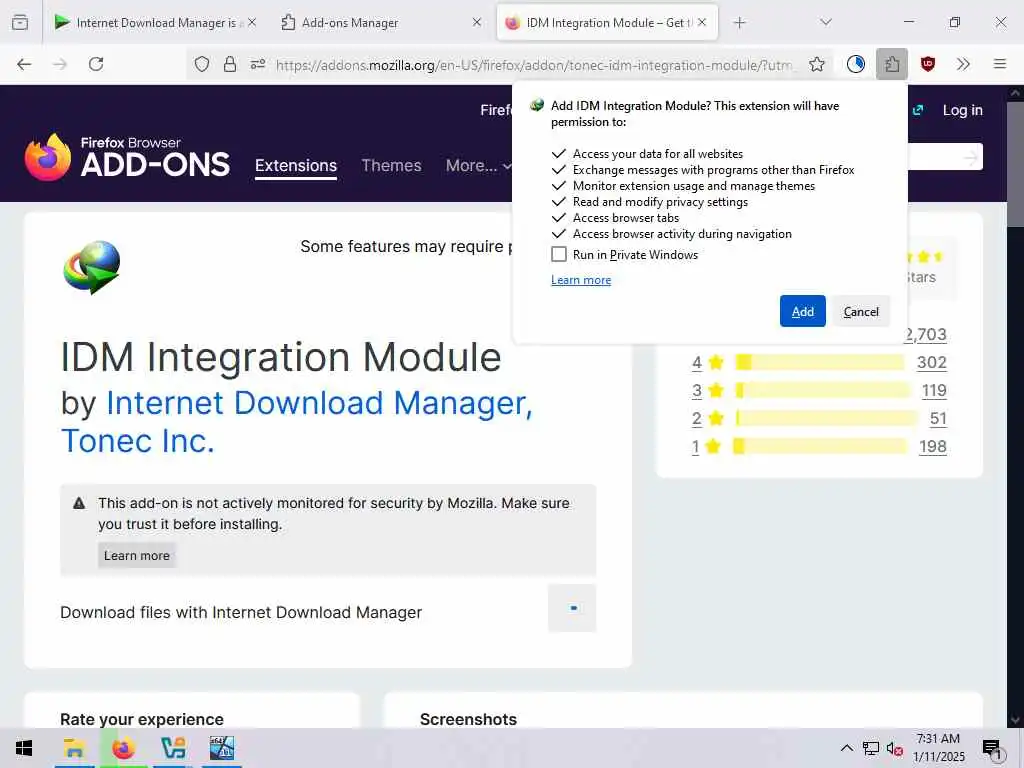Viewport: 1024px width, 768px height.
Task: Enable Run in Private Windows checkbox
Action: pos(559,254)
